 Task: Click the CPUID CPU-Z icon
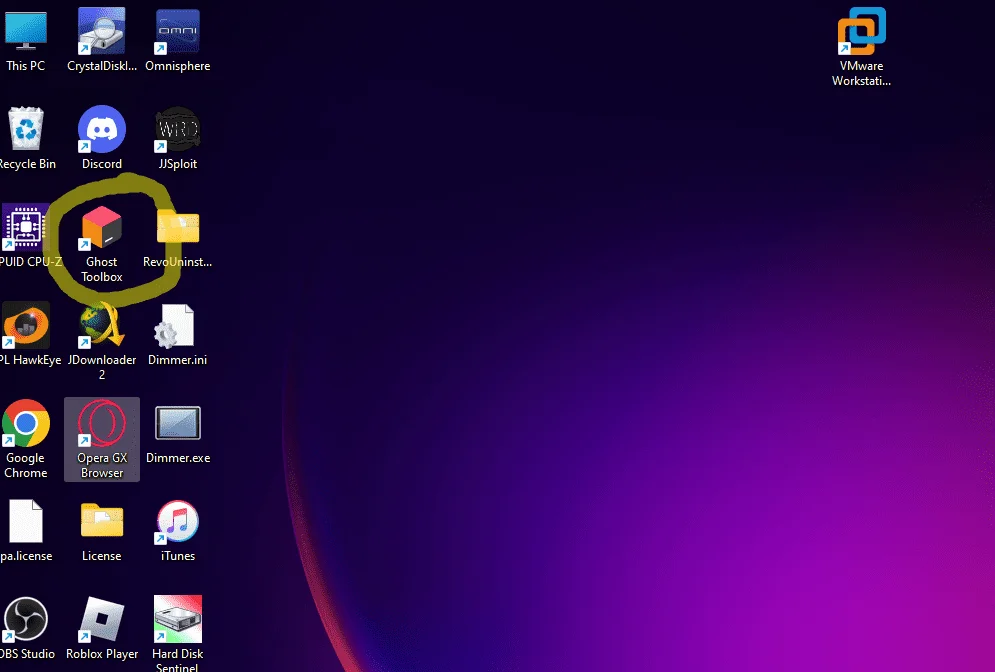(25, 227)
